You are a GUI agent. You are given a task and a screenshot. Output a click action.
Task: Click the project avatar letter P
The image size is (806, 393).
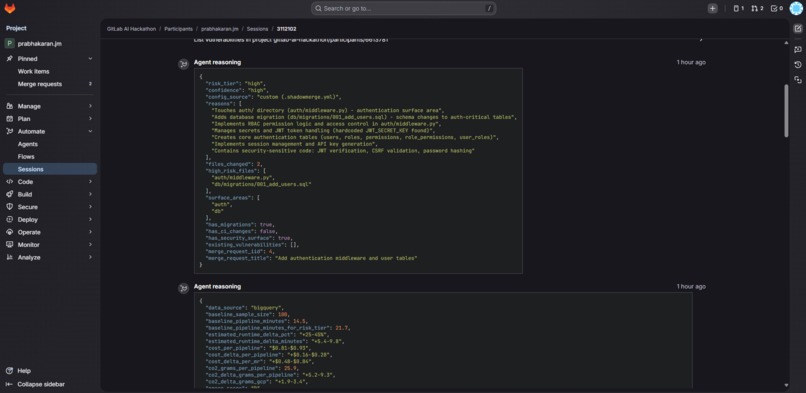pos(9,44)
